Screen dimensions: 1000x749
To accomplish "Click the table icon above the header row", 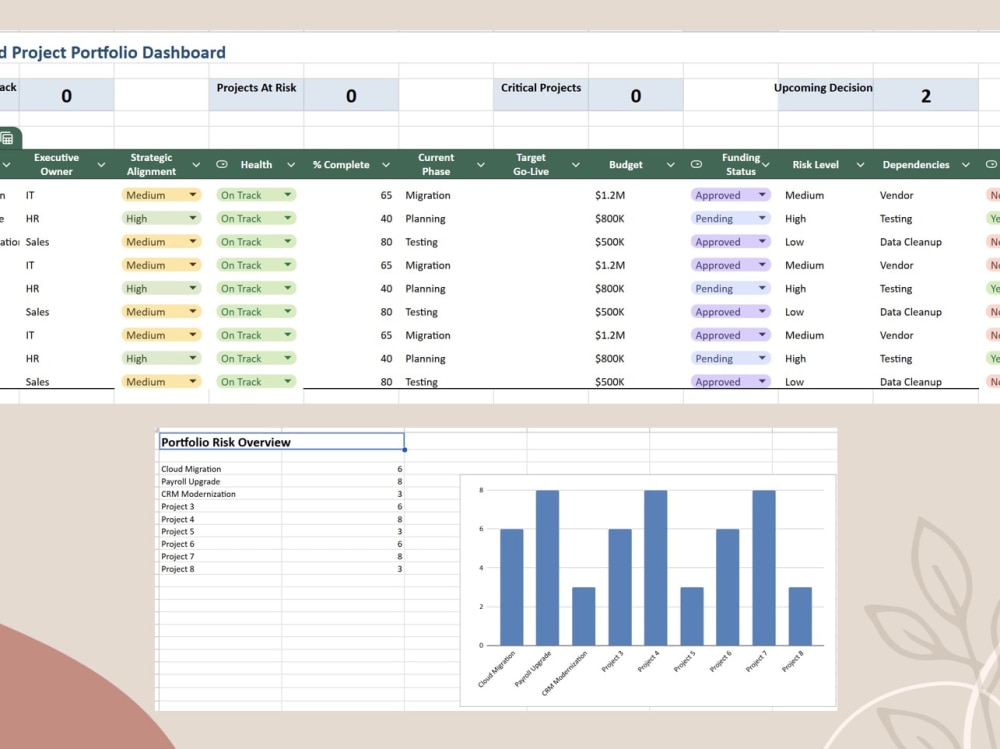I will point(7,138).
